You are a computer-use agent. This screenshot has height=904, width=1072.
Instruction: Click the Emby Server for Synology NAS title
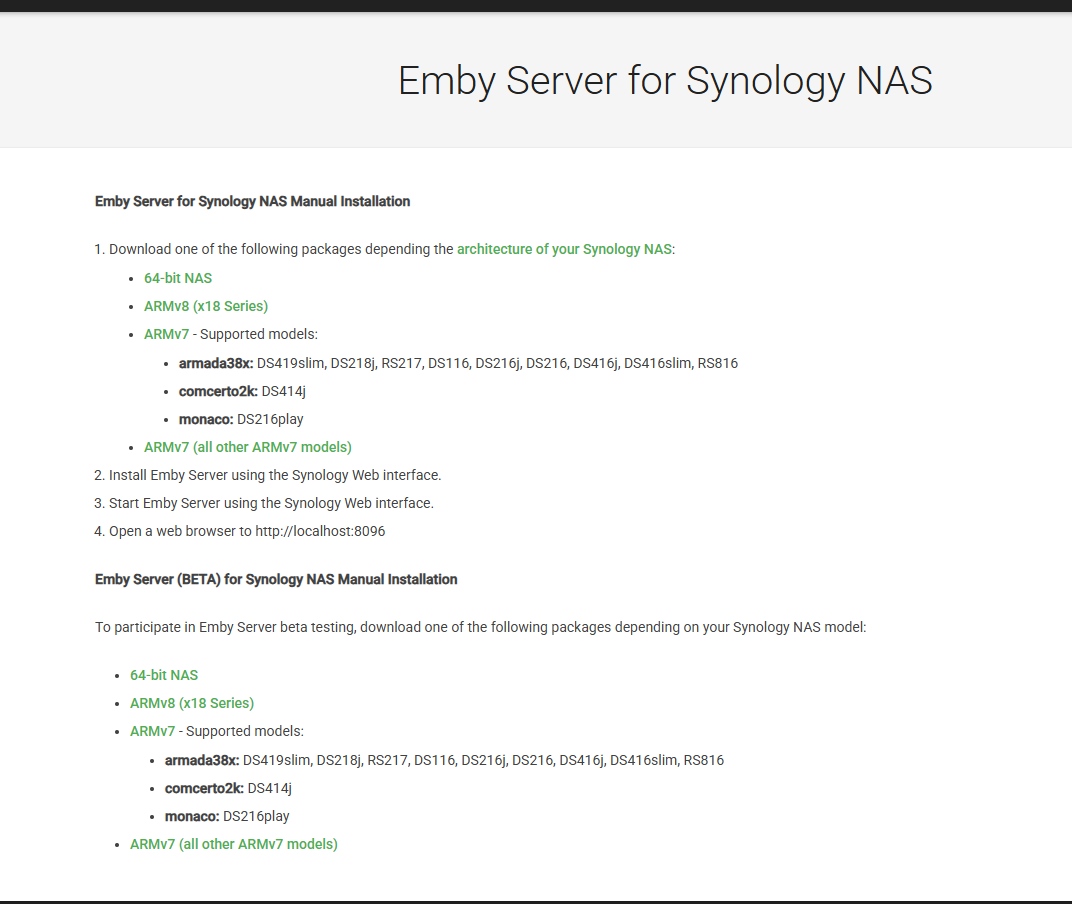pos(665,81)
